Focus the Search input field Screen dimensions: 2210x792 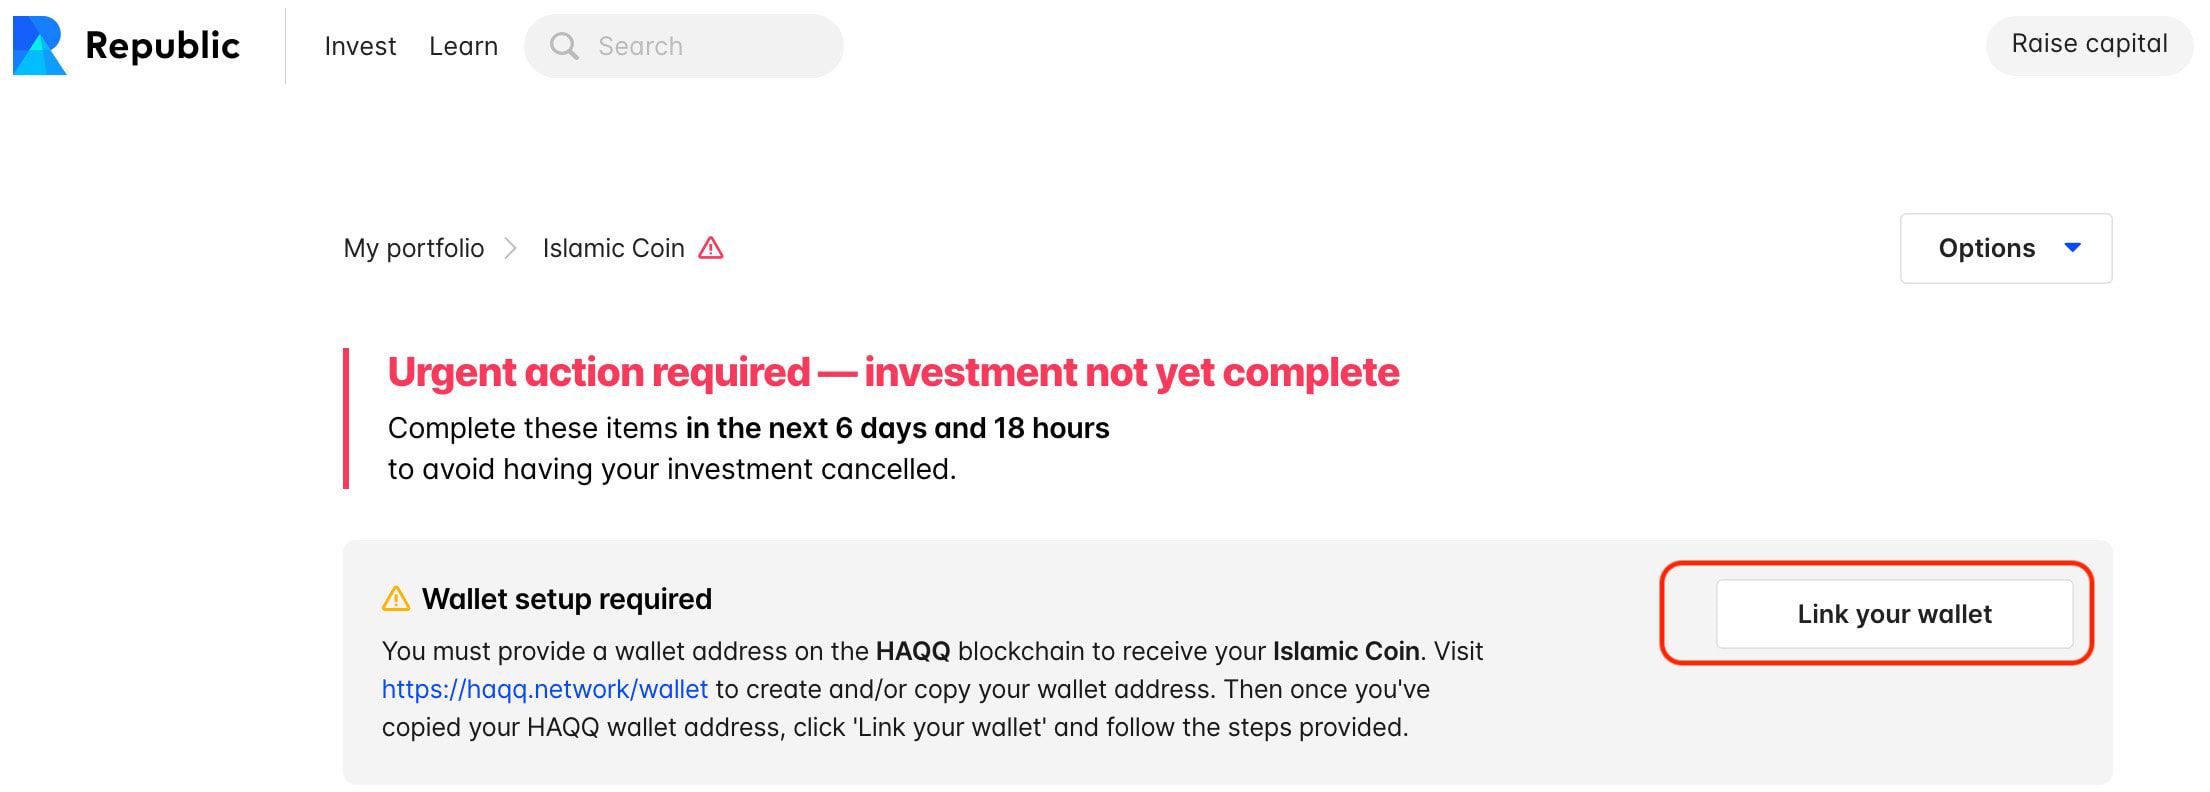pos(684,46)
